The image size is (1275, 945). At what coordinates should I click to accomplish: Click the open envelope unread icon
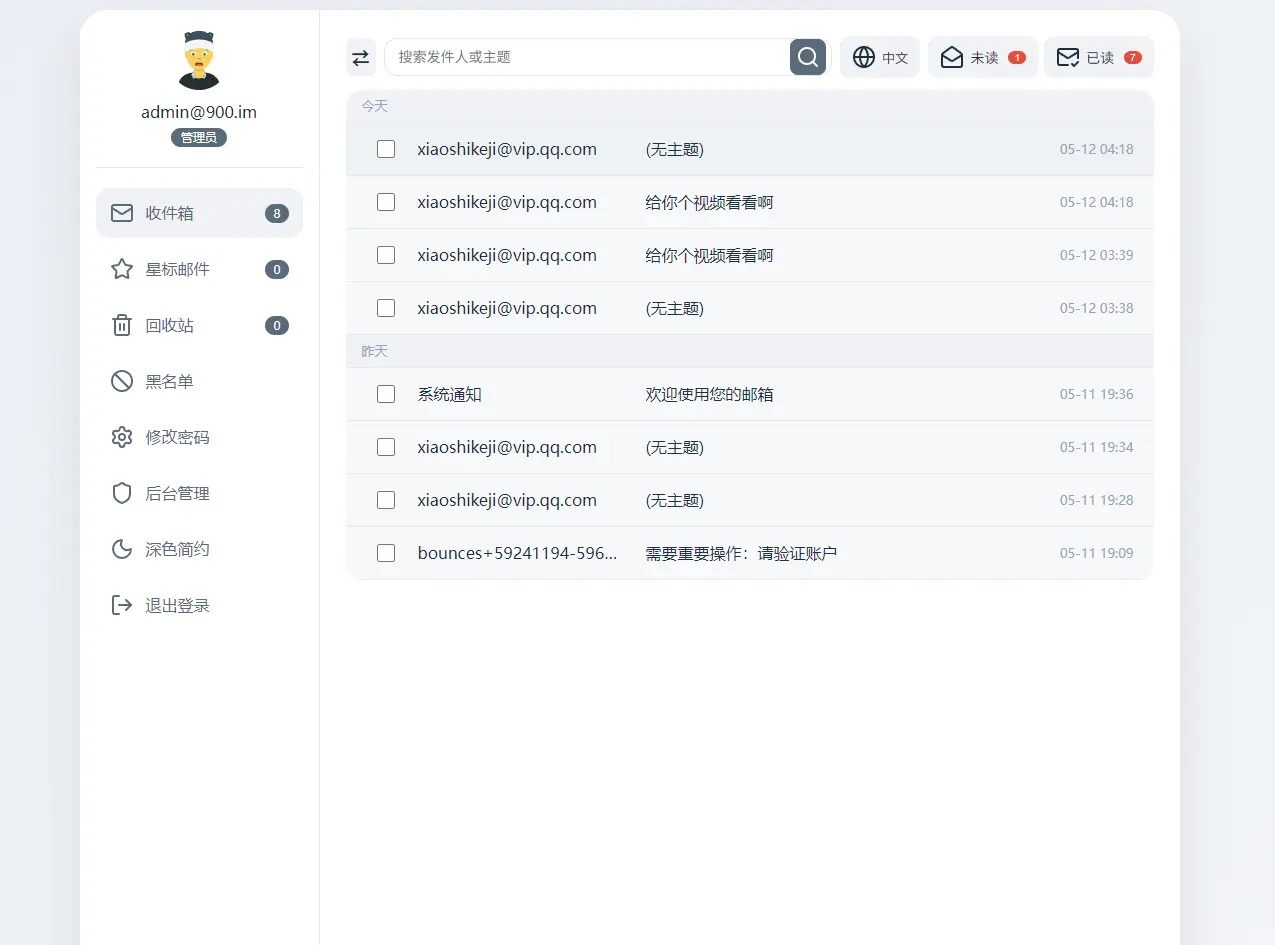pyautogui.click(x=952, y=57)
